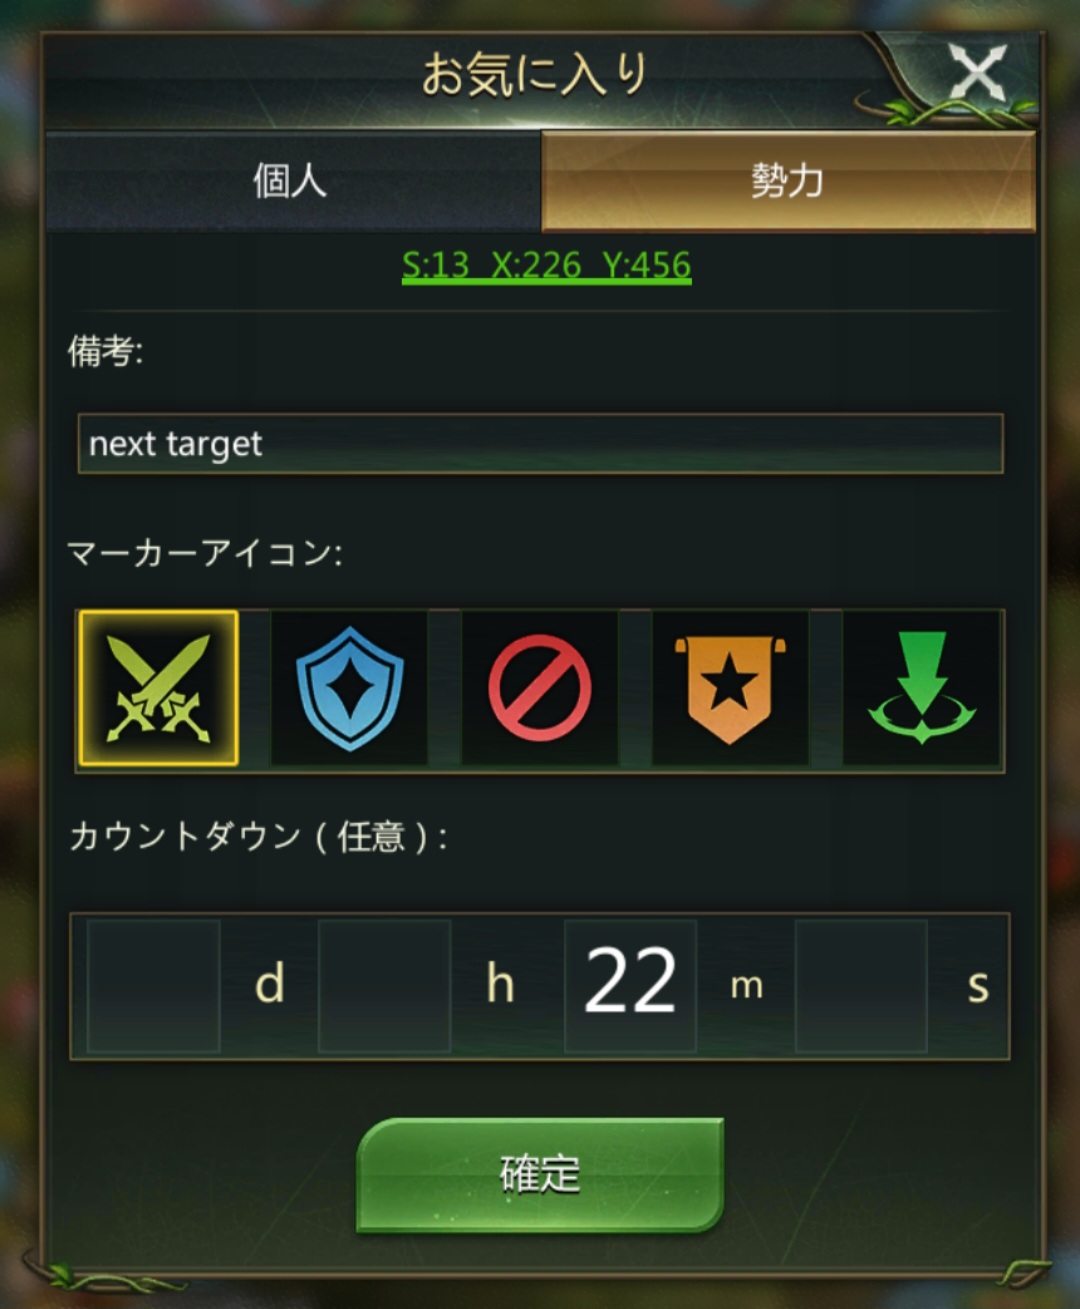Switch to the 個人 tab
This screenshot has height=1309, width=1080.
tap(292, 181)
